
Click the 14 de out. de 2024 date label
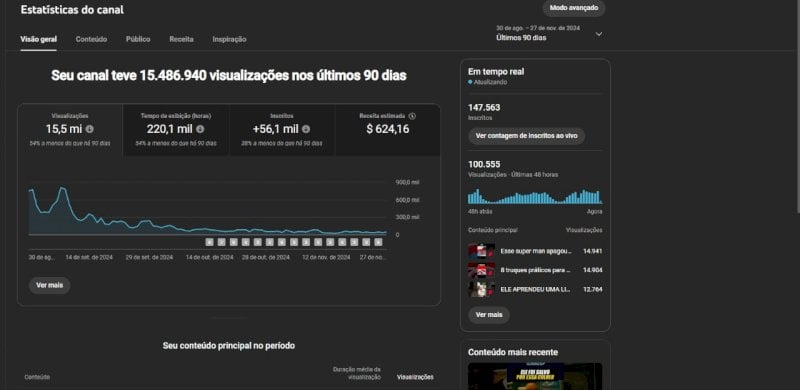[209, 258]
